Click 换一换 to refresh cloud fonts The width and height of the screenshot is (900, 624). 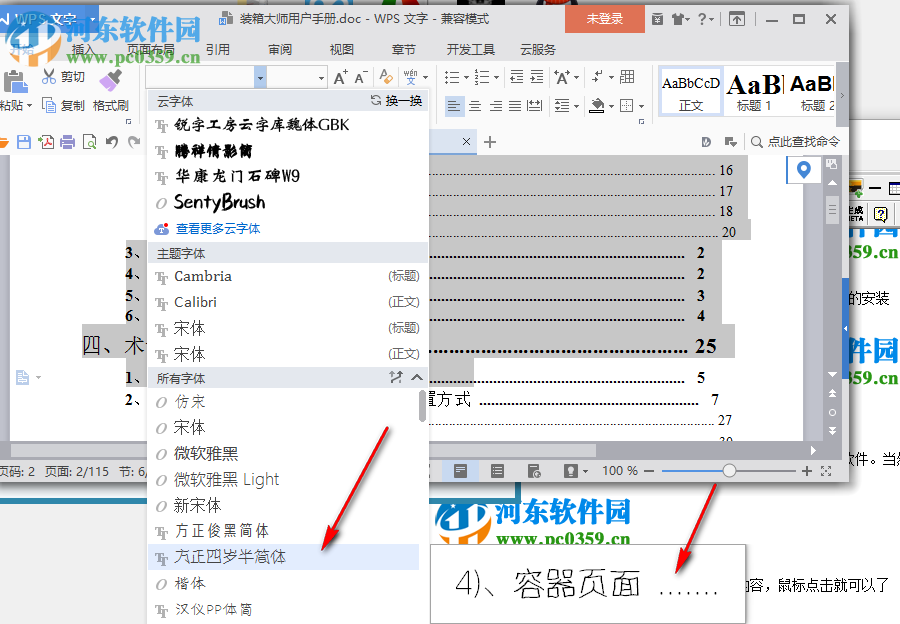click(397, 101)
